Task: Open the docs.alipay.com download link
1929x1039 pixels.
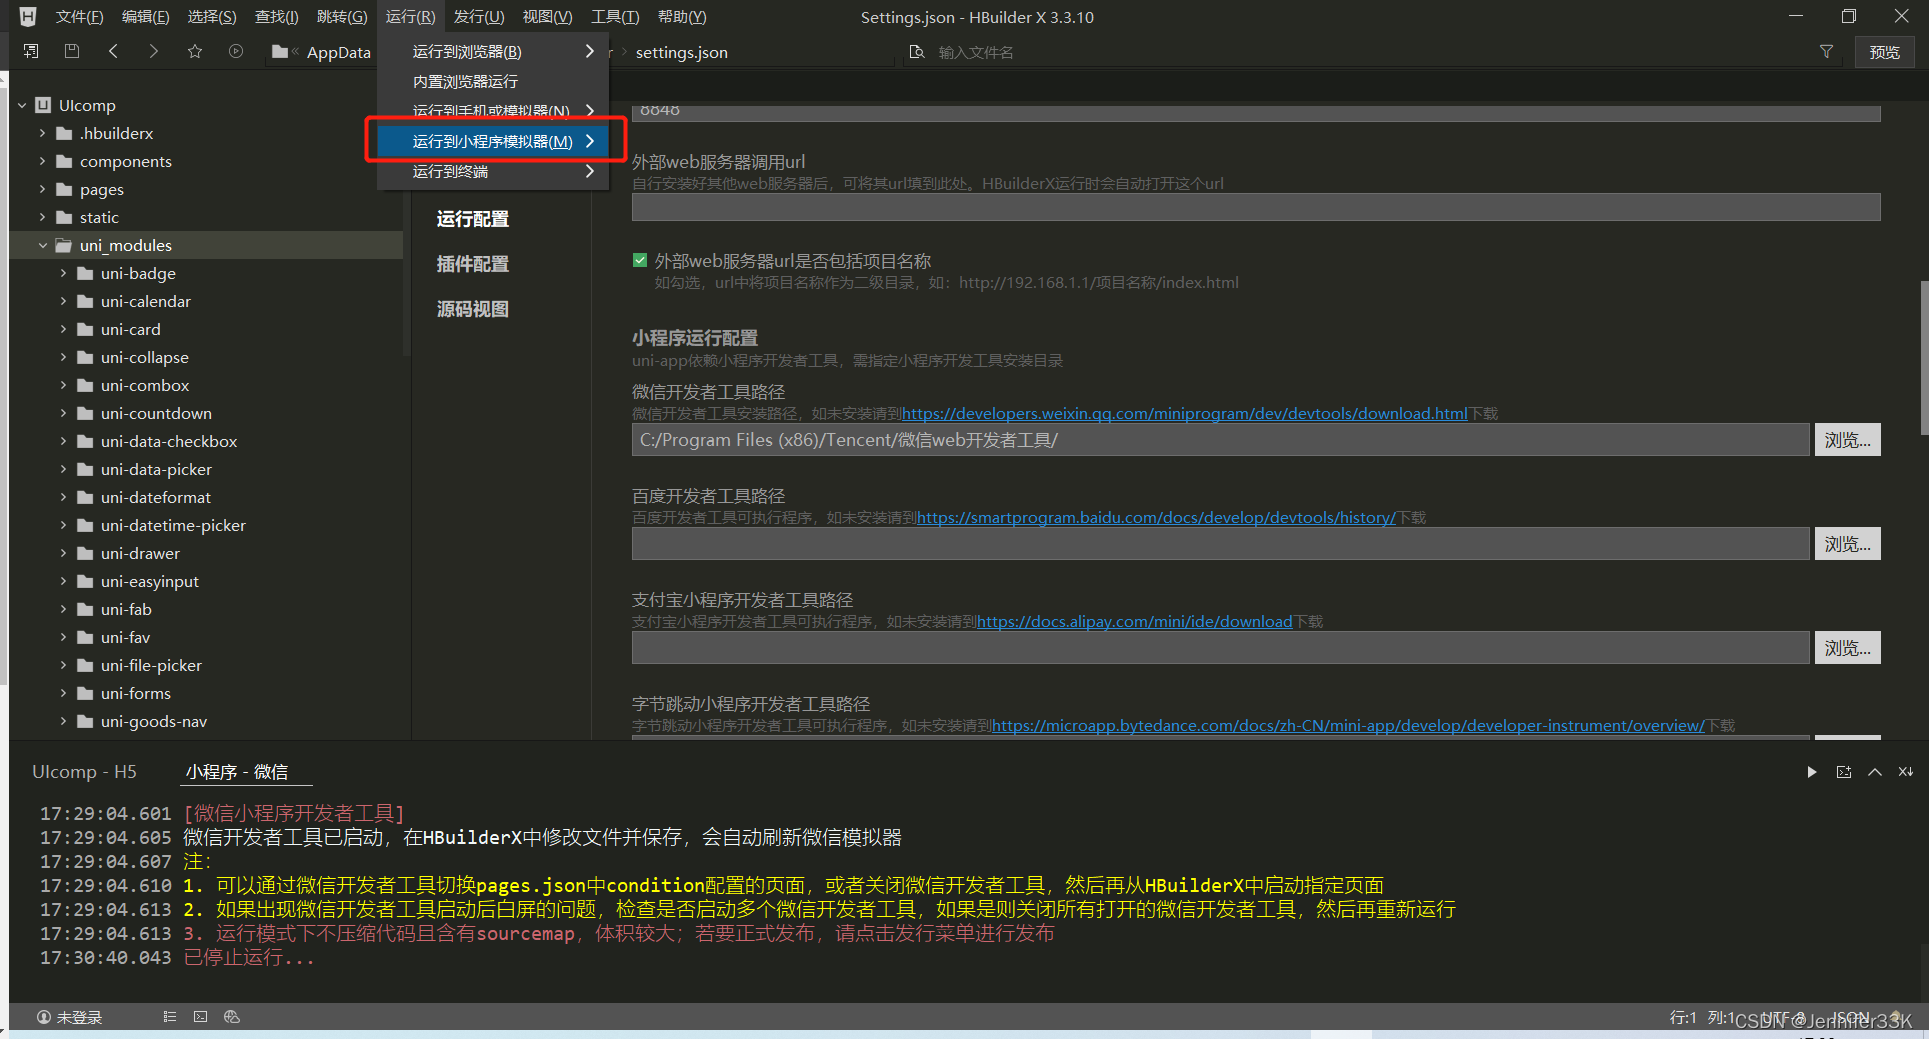Action: (1135, 621)
